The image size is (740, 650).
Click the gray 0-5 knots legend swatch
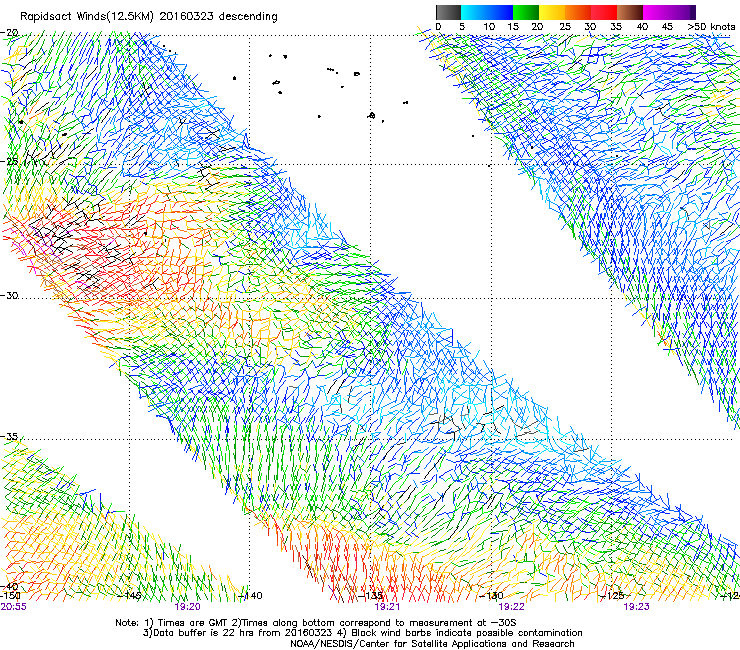(x=448, y=12)
